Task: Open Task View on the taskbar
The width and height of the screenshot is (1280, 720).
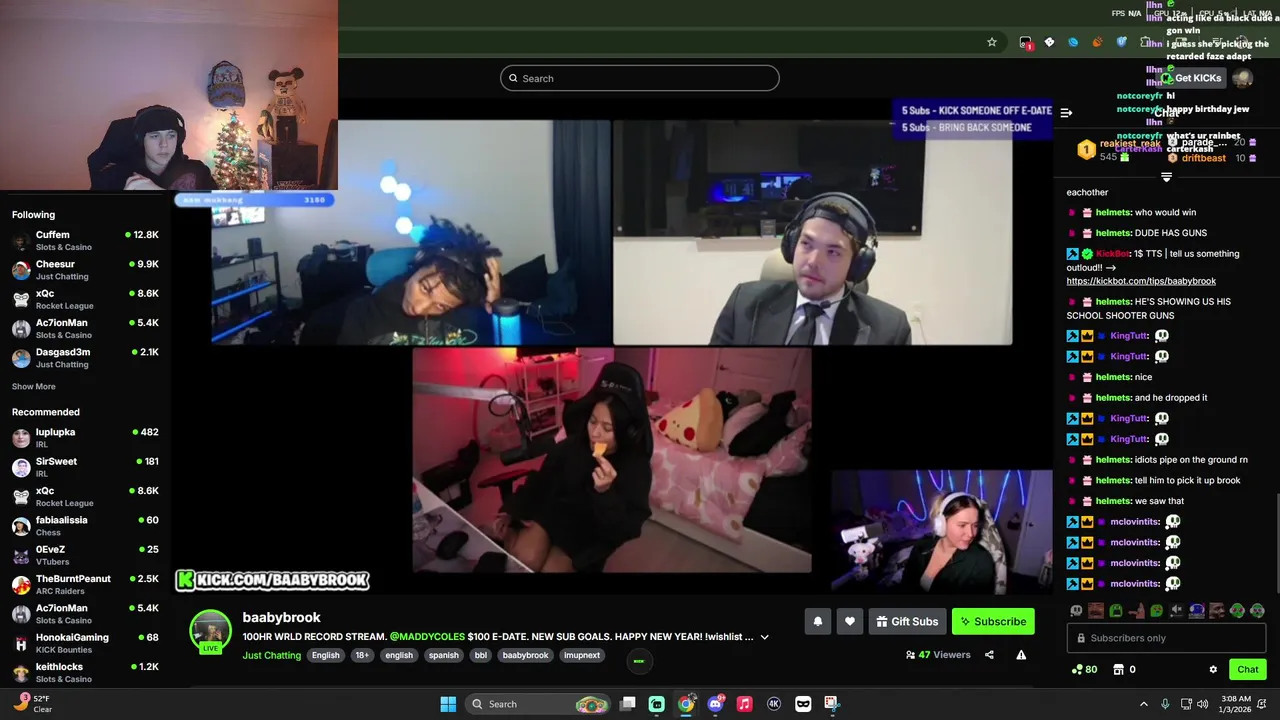Action: (x=628, y=704)
